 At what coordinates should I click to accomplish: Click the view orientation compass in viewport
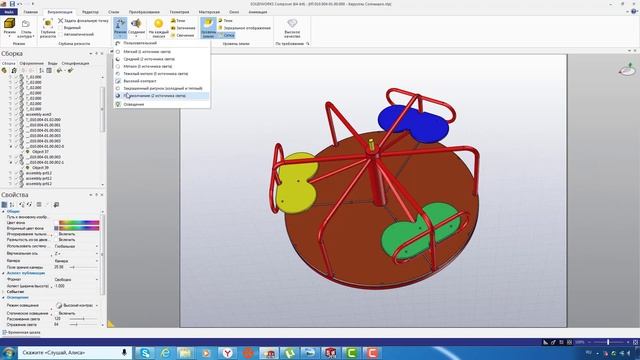(x=627, y=69)
